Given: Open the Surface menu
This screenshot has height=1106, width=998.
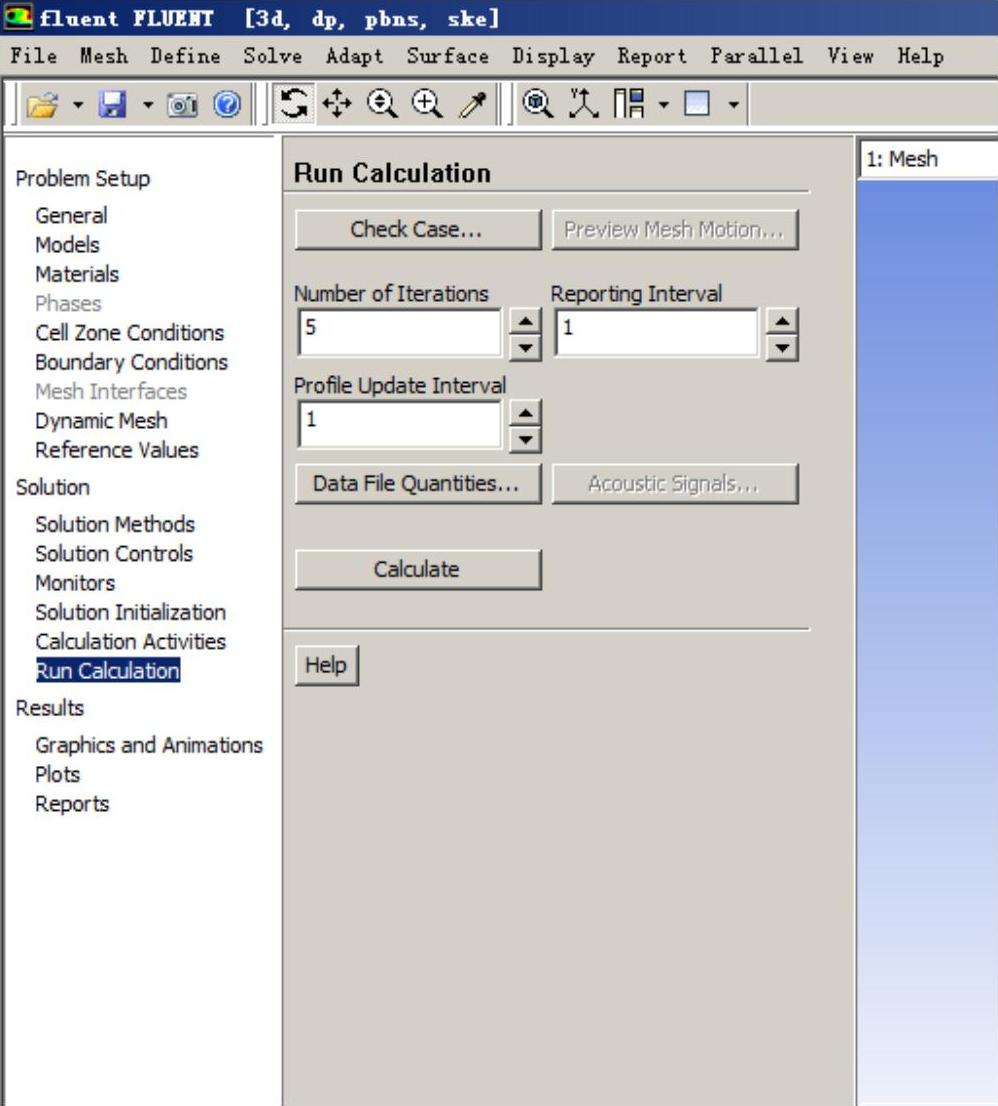Looking at the screenshot, I should 448,56.
